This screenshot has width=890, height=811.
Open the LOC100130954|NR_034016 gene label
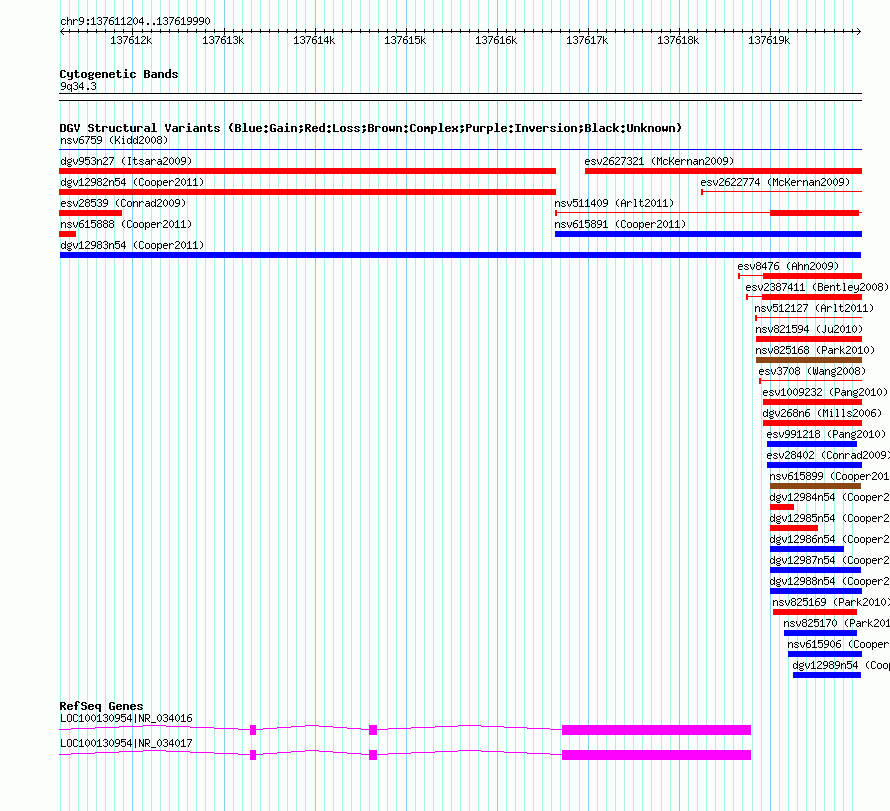126,718
